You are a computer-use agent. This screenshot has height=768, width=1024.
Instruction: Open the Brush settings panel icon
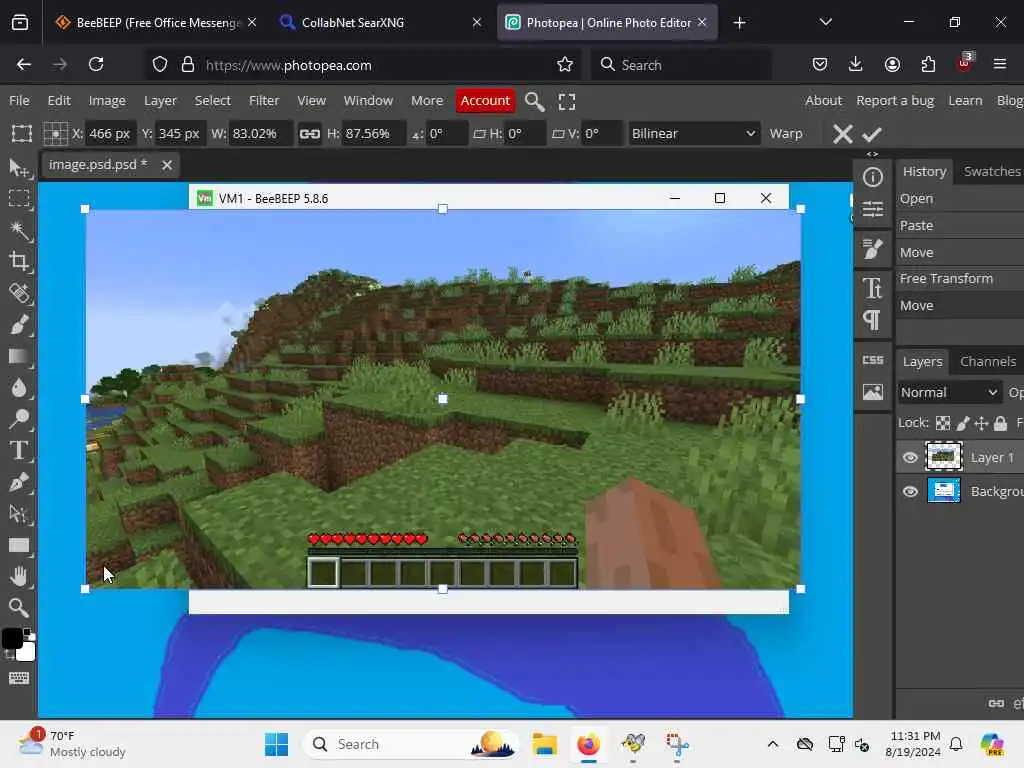[x=872, y=249]
